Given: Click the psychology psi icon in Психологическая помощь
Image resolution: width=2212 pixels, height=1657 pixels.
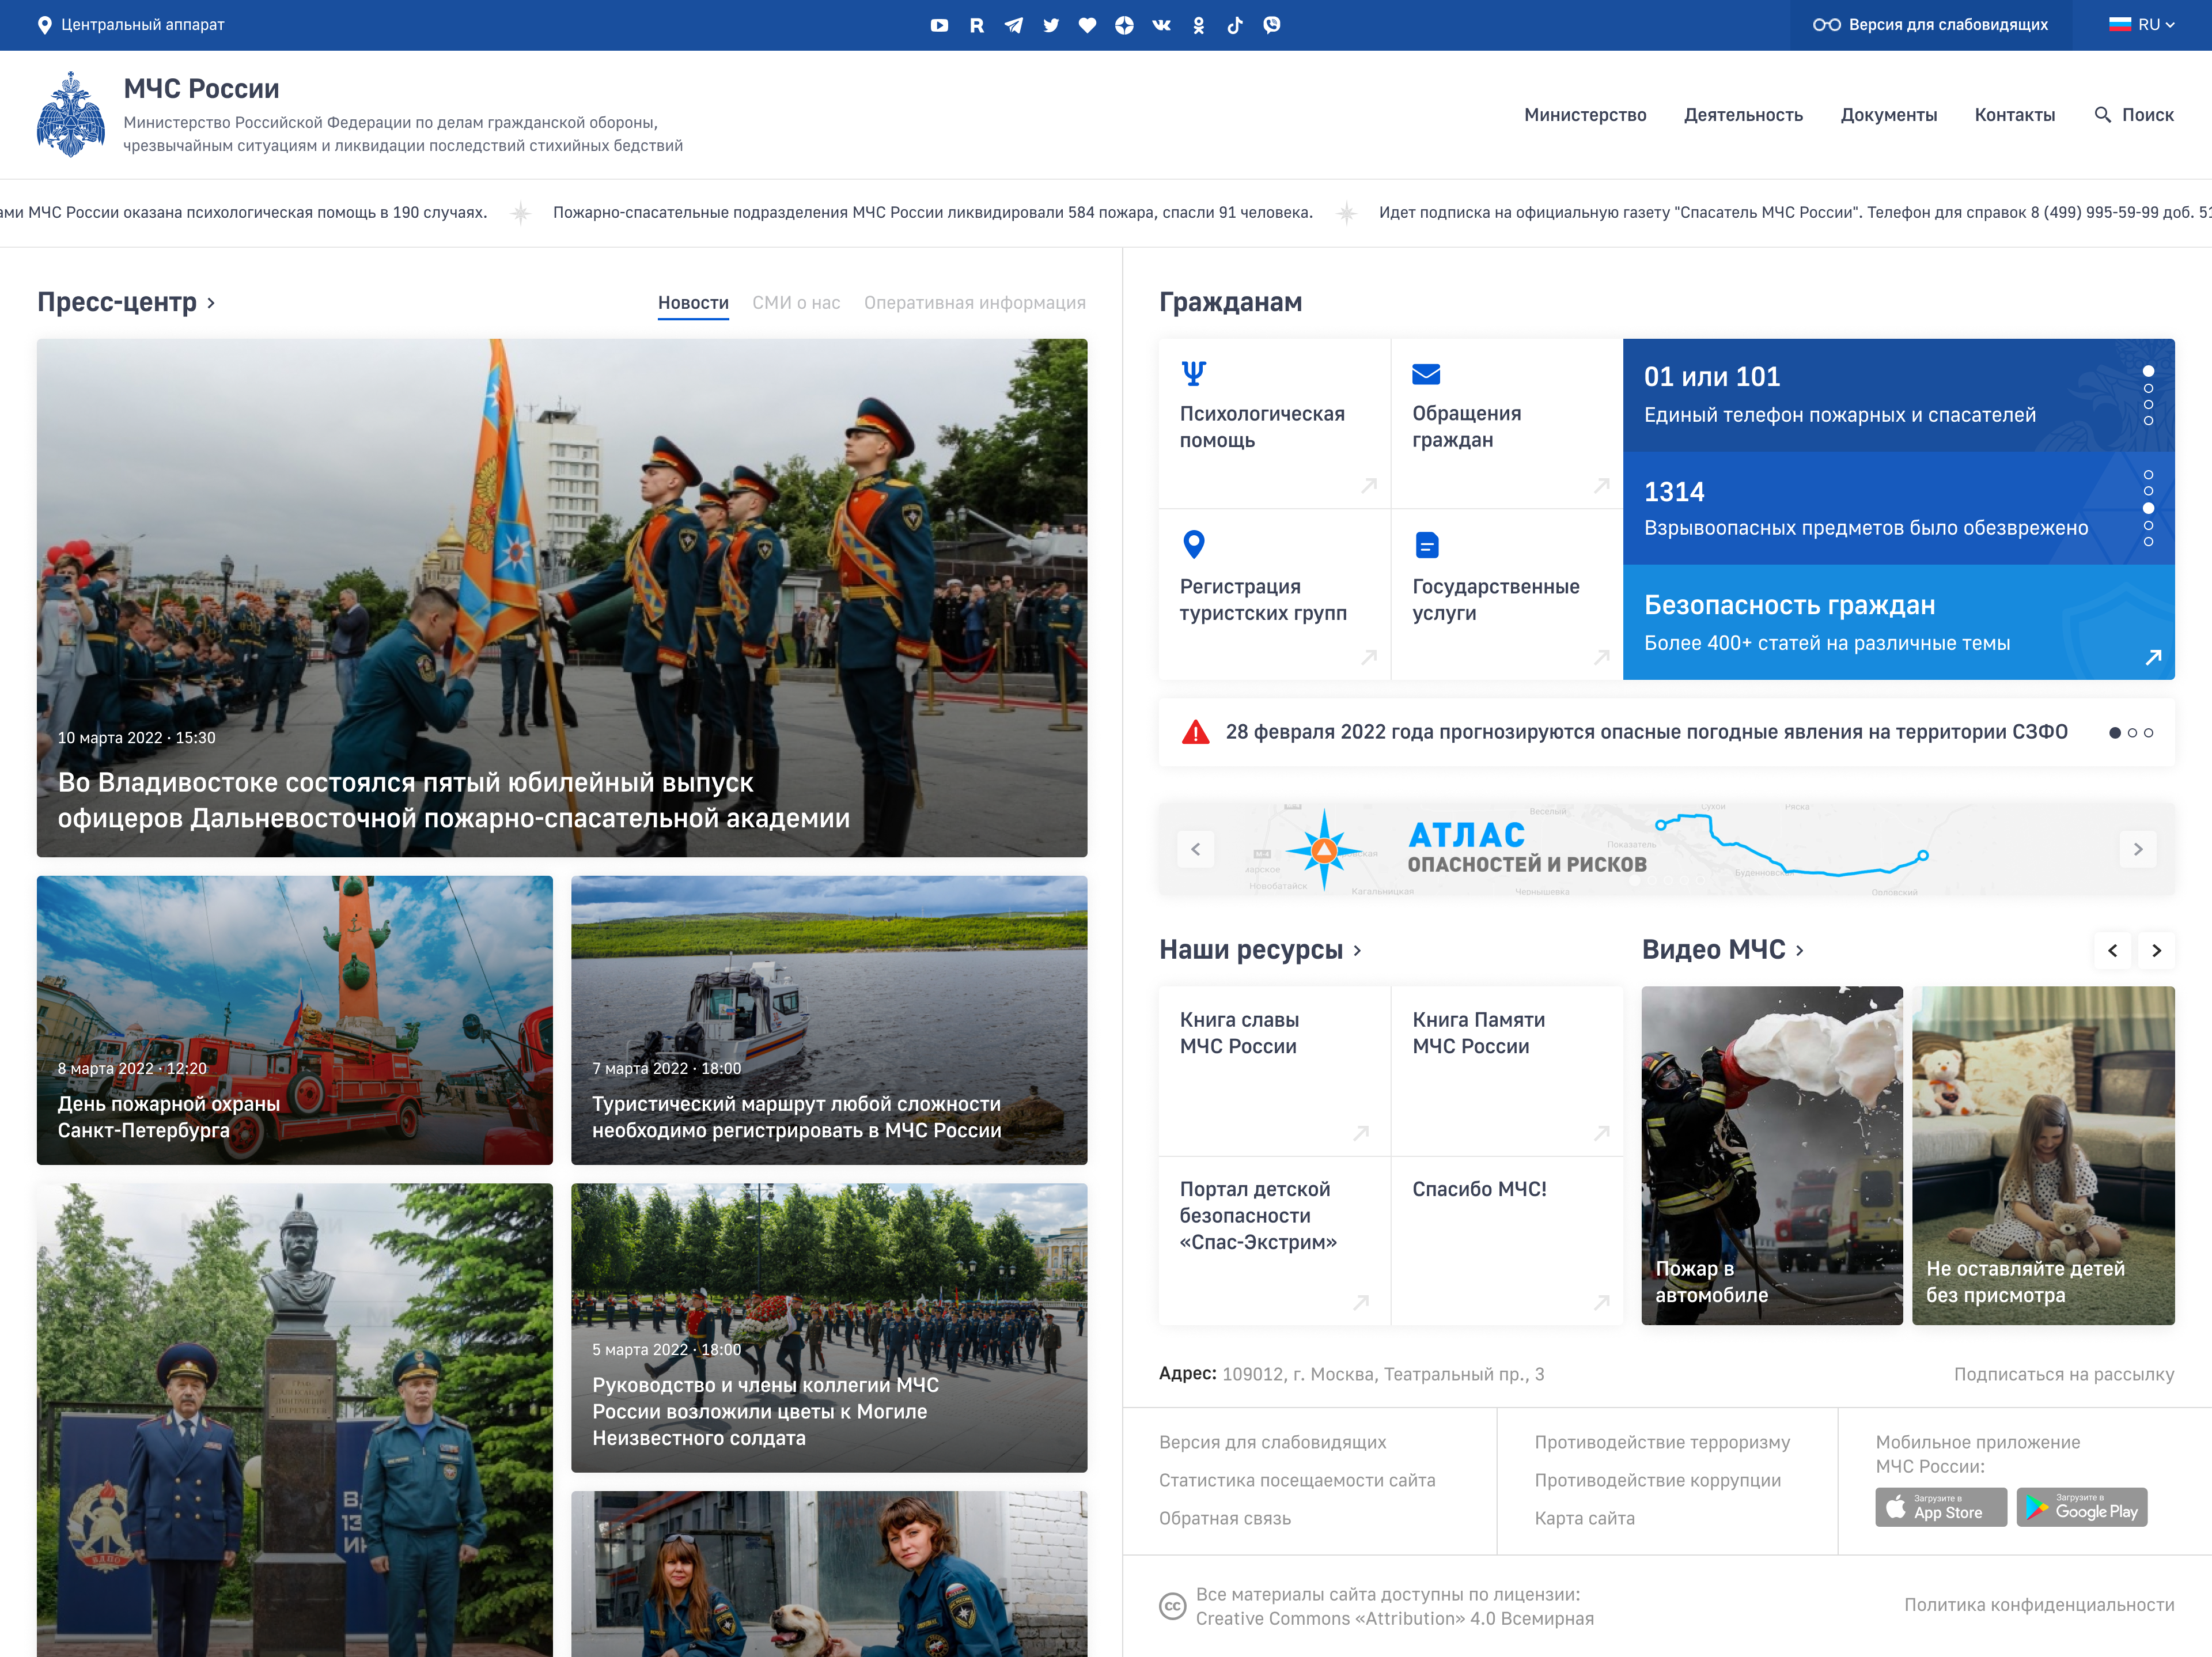Looking at the screenshot, I should tap(1194, 373).
